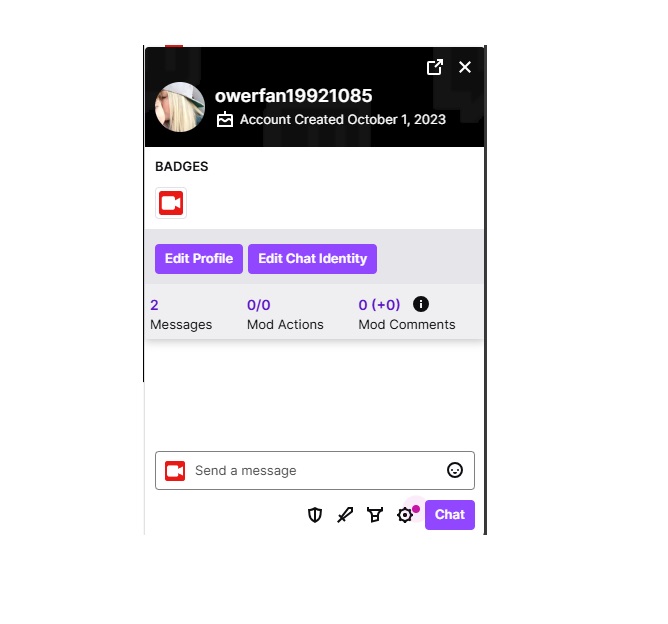668x624 pixels.
Task: Open the emote picker smiley
Action: pos(455,470)
